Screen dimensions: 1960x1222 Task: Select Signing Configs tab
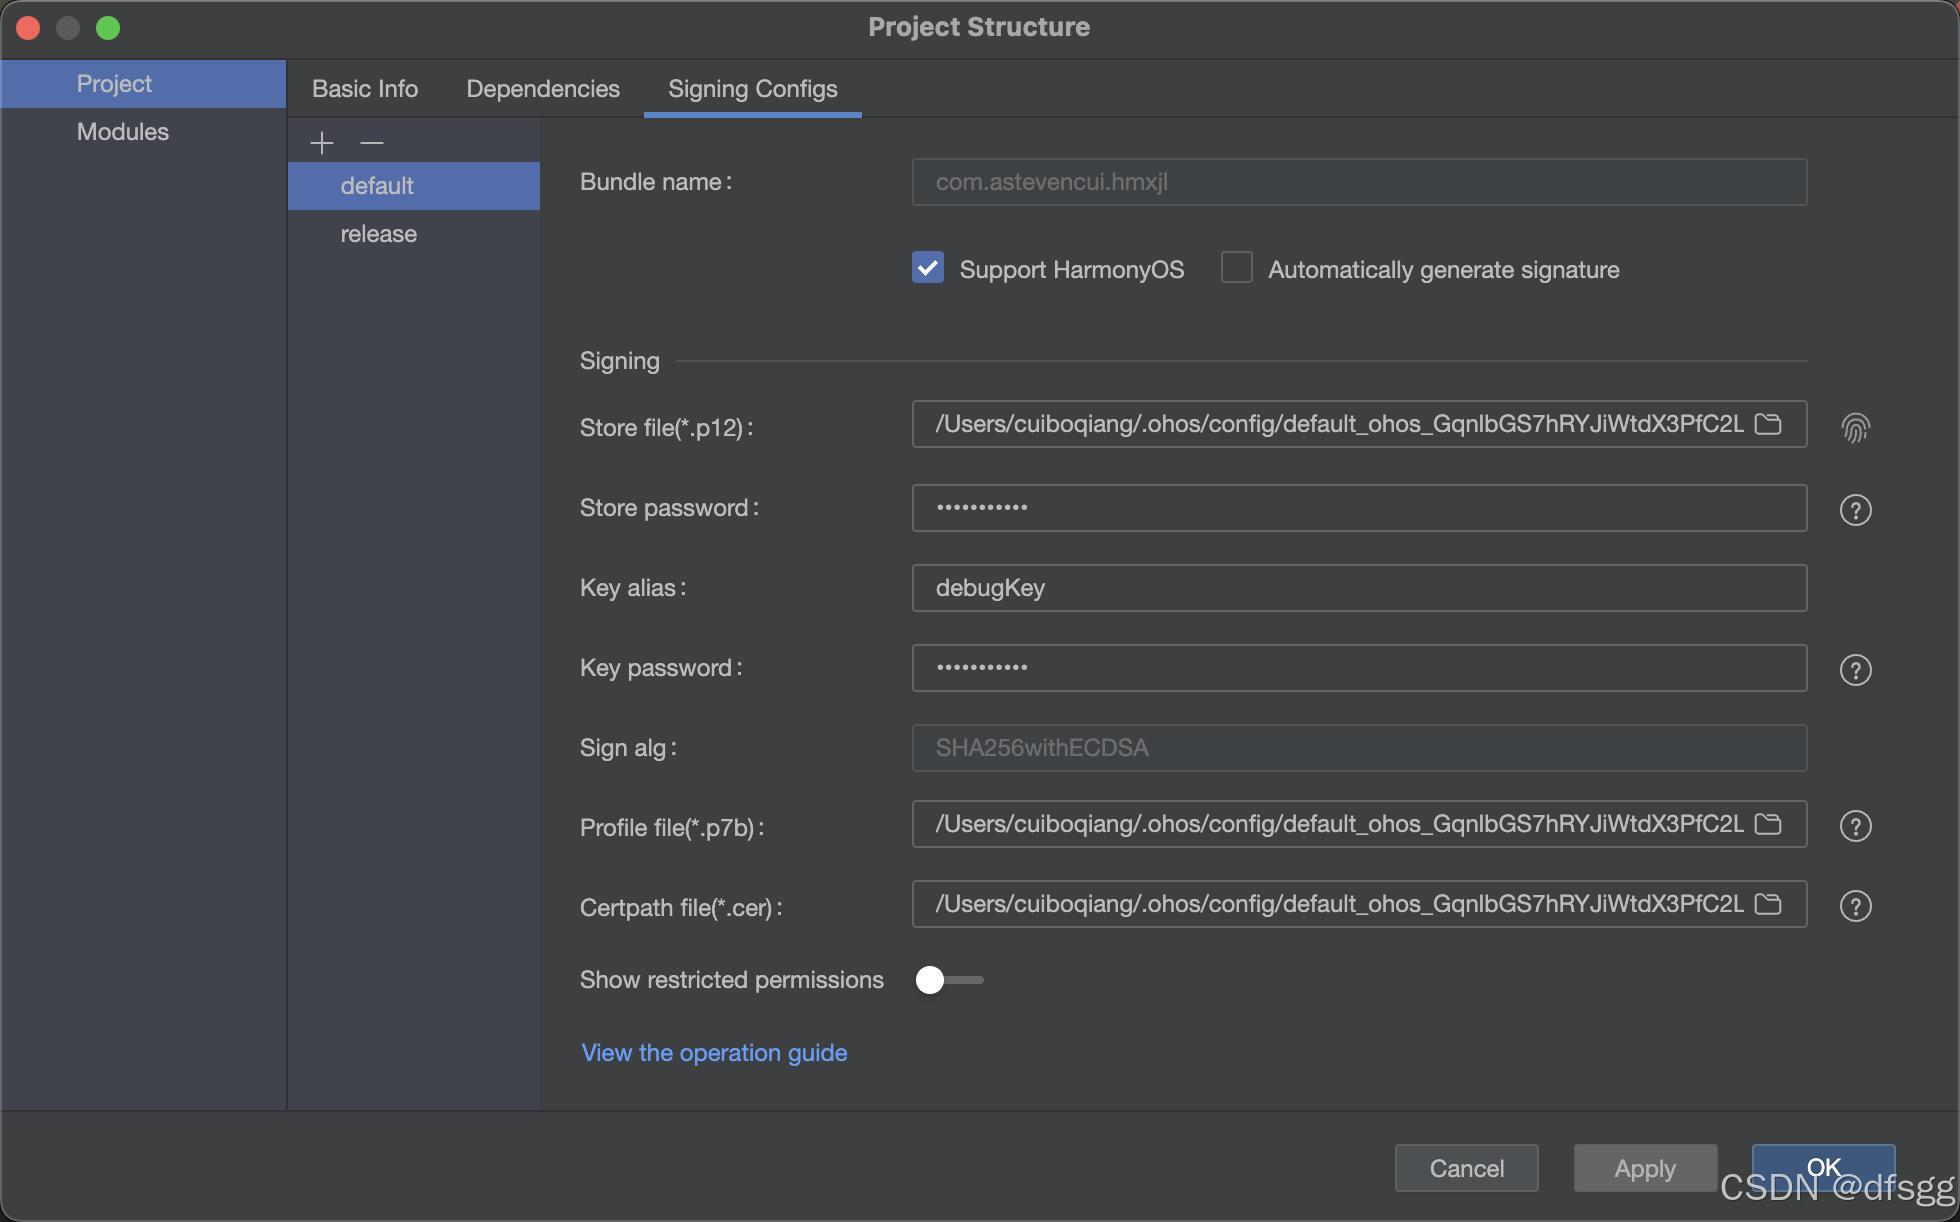753,89
